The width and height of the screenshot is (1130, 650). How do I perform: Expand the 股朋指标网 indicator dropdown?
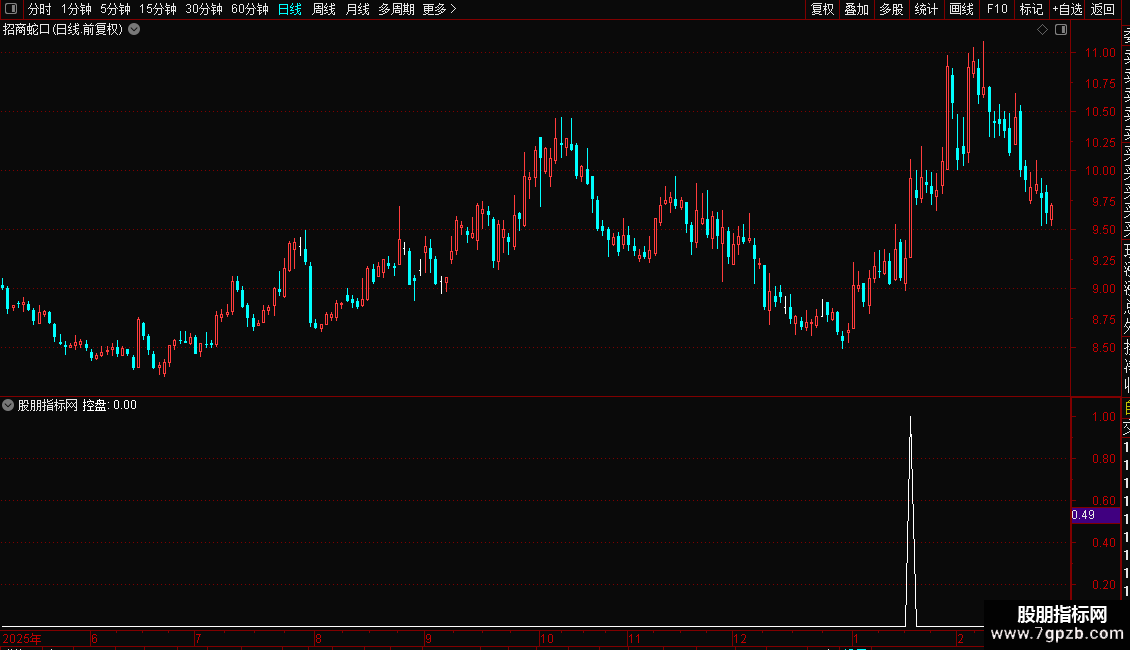pos(8,405)
